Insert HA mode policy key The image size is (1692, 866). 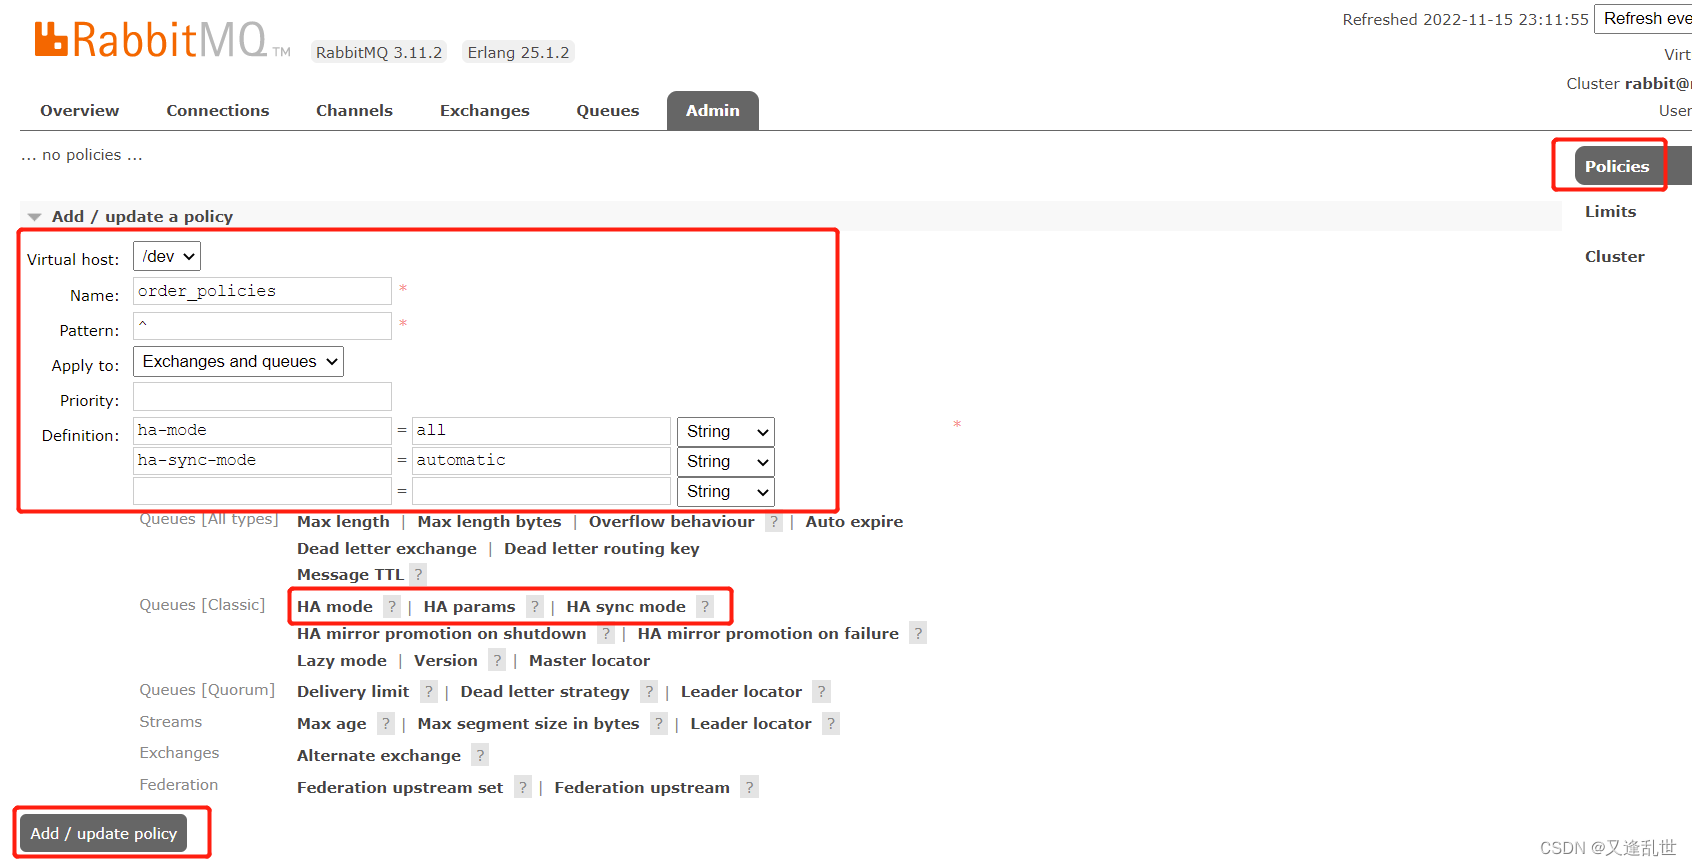pyautogui.click(x=335, y=607)
